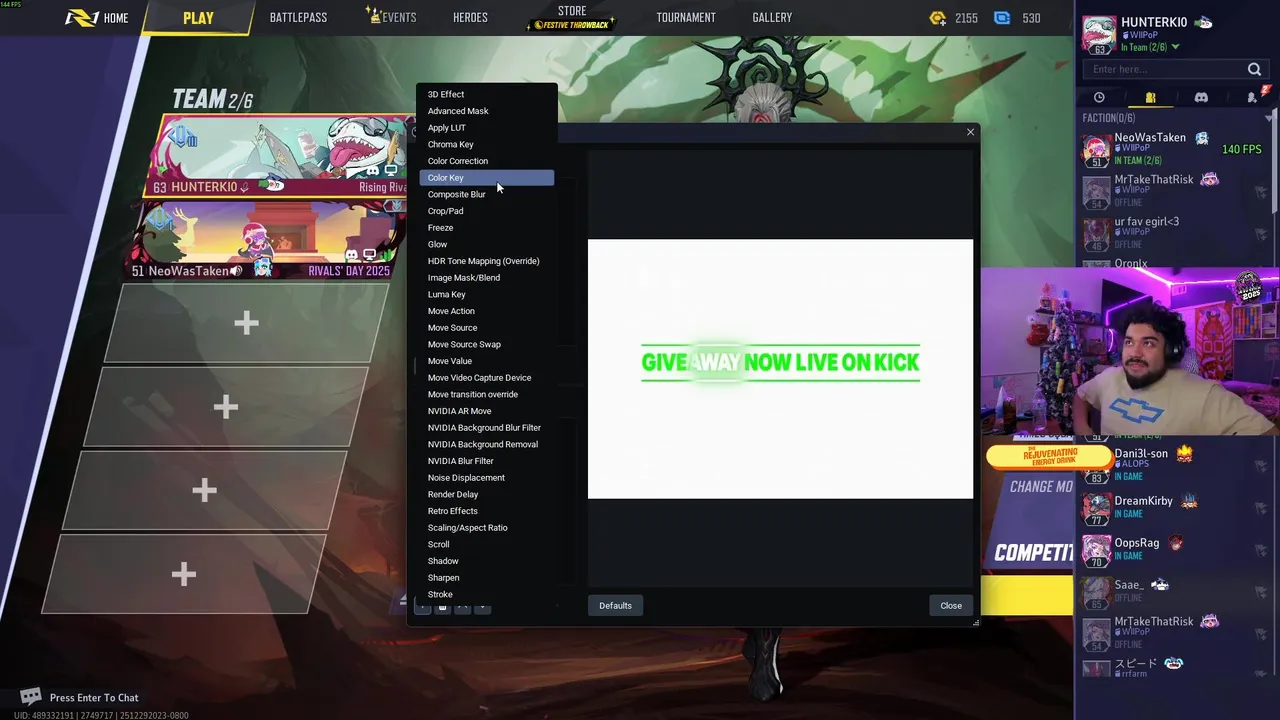Choose Crop/Pad from filter menu
1280x720 pixels.
(486, 211)
